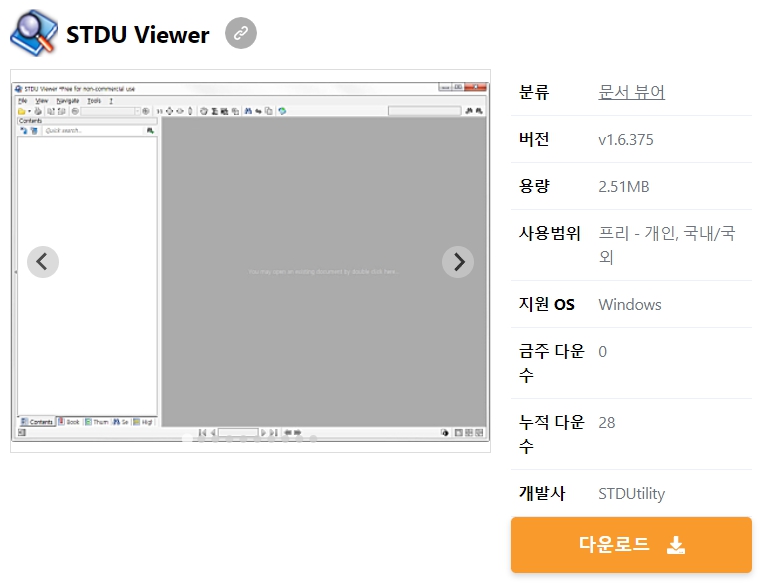Open the STDU Viewer screenshot preview image
Screen dimensions: 760x585
250,261
